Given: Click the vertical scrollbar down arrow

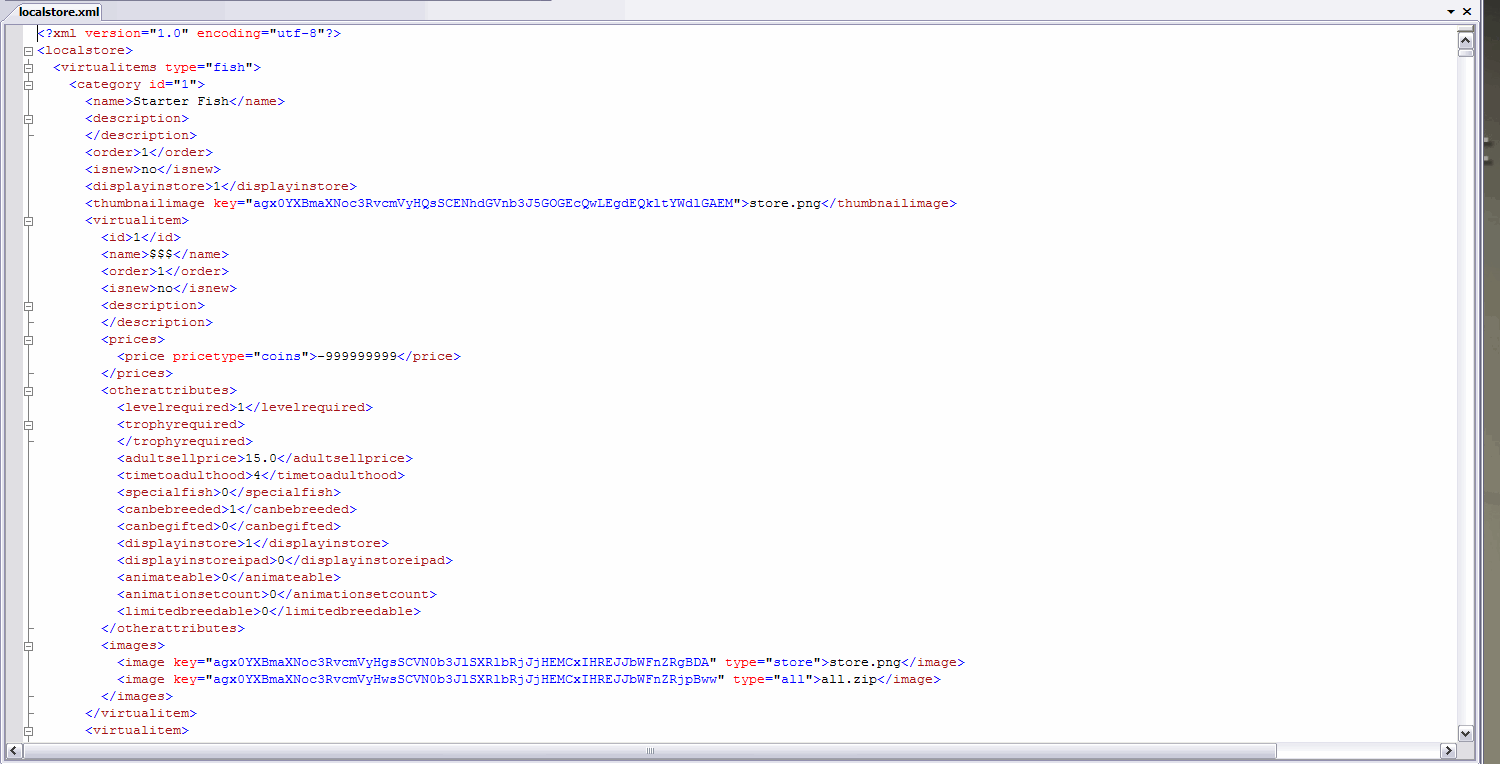Looking at the screenshot, I should pos(1466,734).
